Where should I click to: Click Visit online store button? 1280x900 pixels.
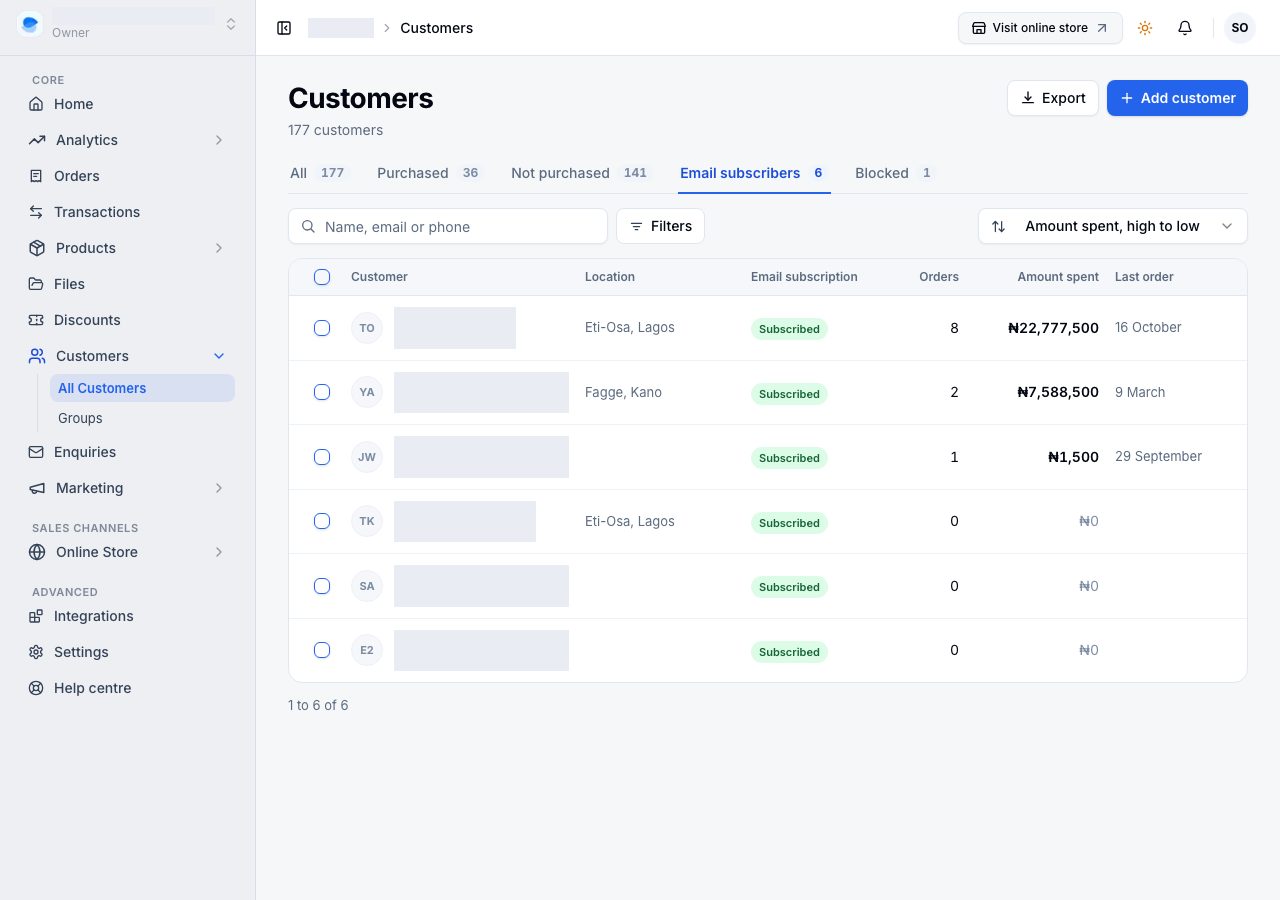pyautogui.click(x=1040, y=28)
